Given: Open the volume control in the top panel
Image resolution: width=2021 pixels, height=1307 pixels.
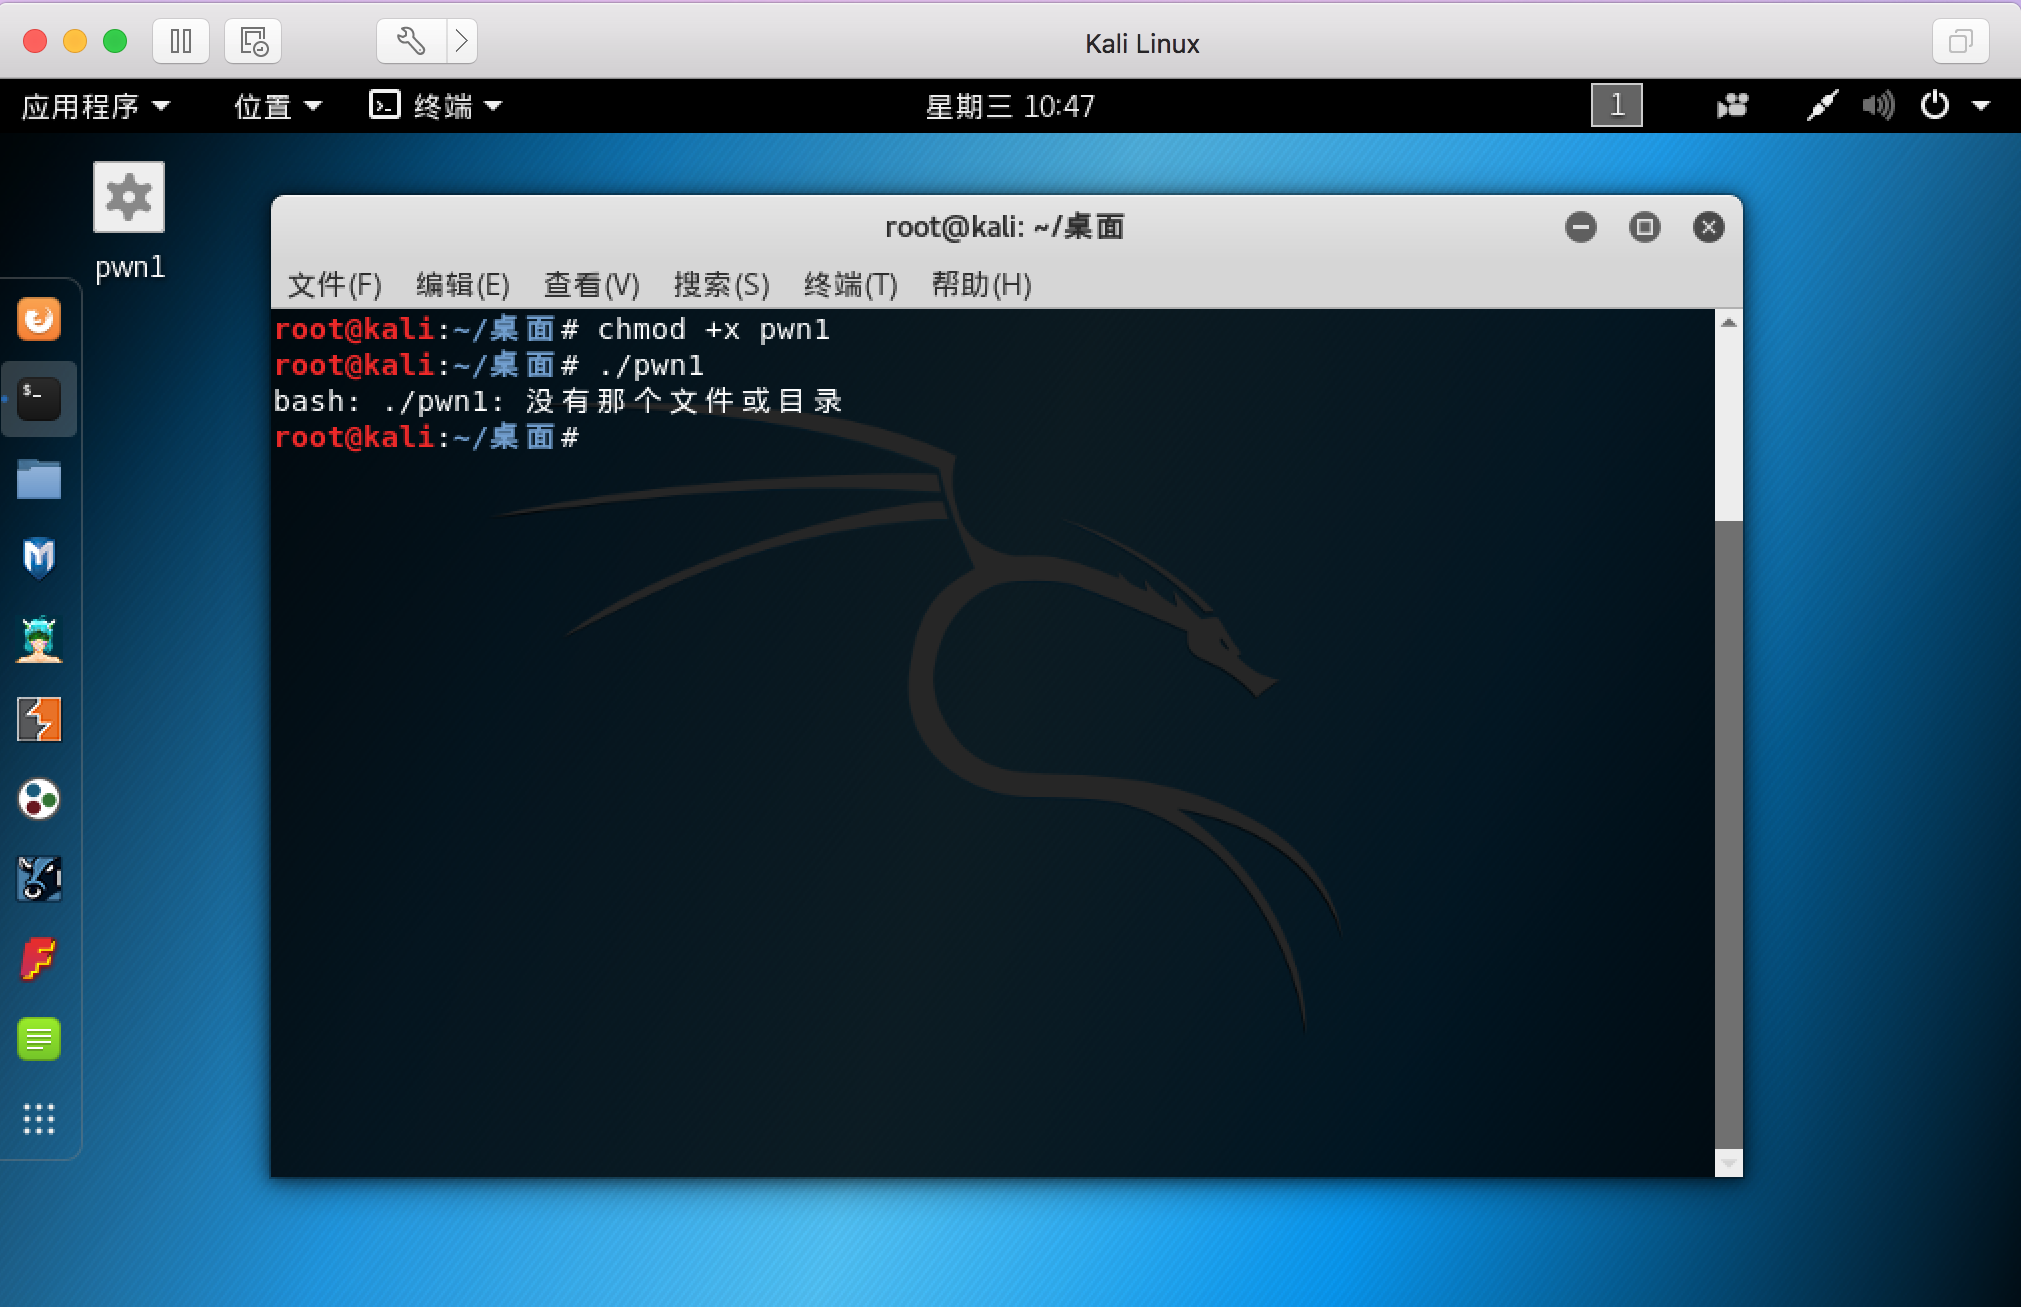Looking at the screenshot, I should tap(1878, 105).
